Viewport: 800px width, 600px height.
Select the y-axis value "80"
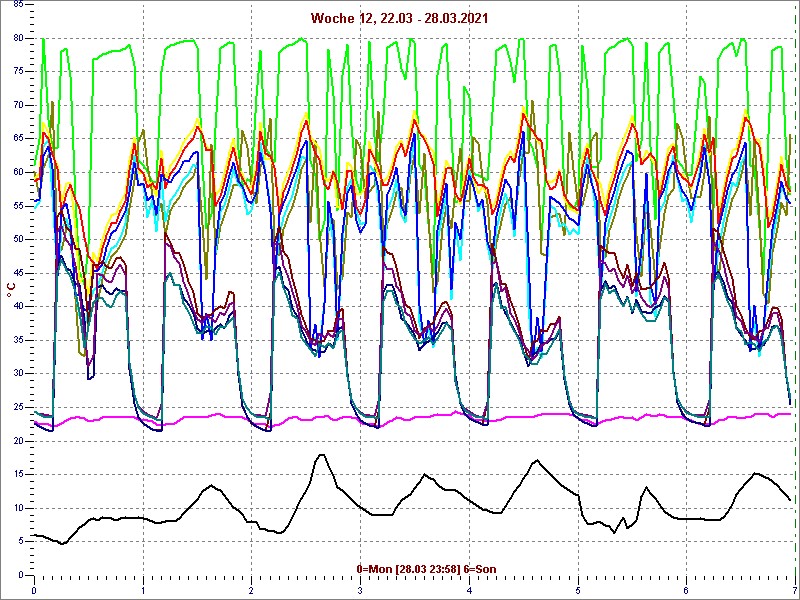point(18,38)
